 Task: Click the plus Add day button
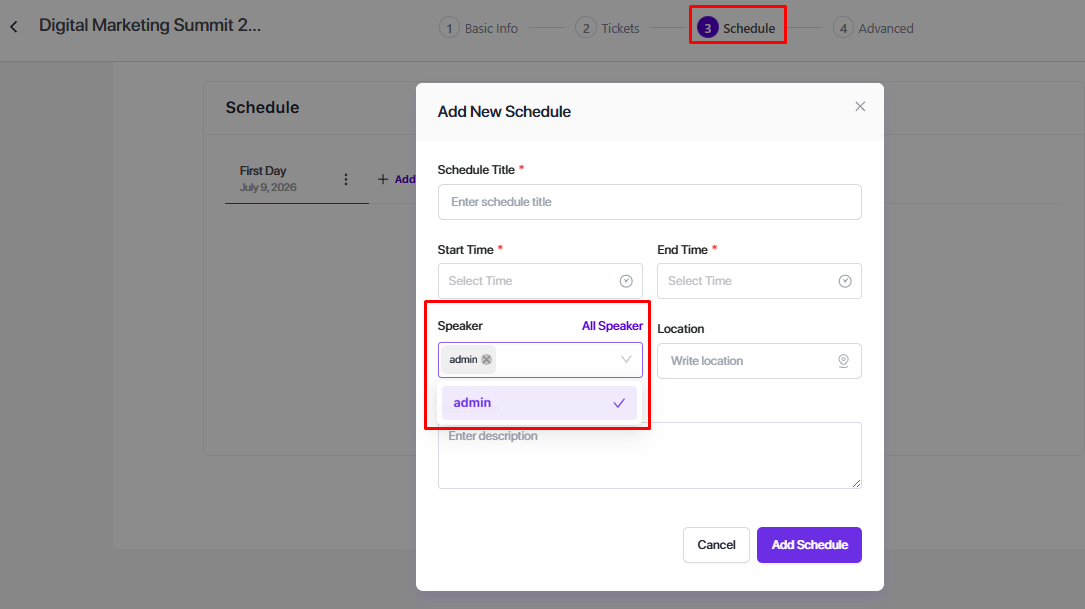coord(396,180)
